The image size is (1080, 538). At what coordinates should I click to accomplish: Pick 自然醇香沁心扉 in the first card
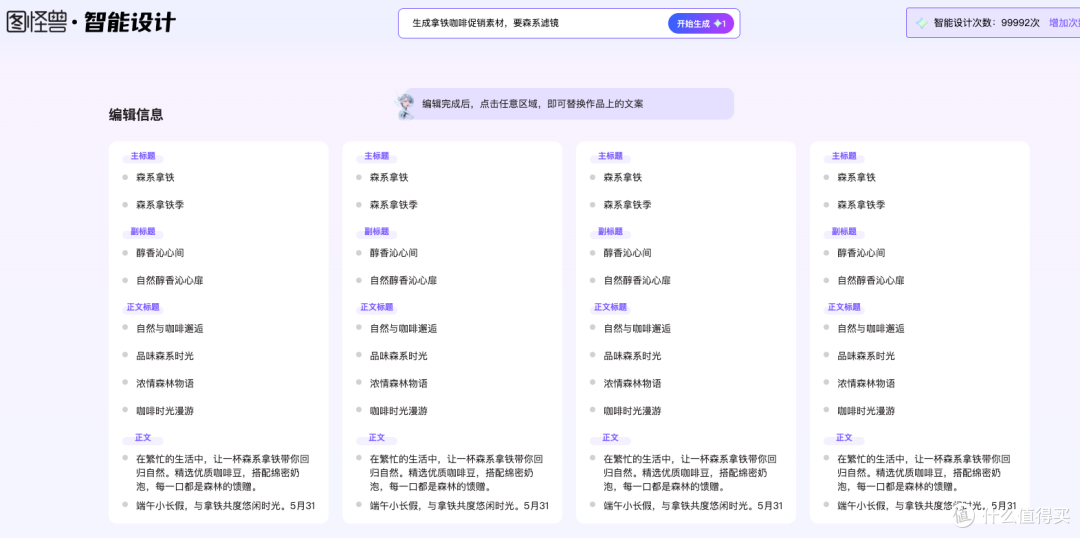169,280
